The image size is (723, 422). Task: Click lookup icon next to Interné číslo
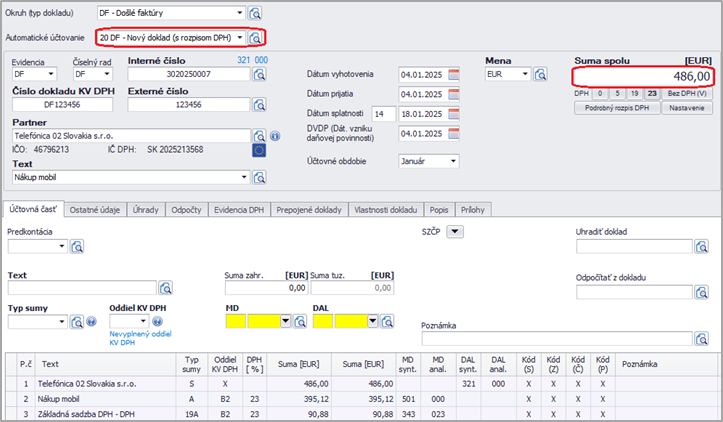coord(259,74)
